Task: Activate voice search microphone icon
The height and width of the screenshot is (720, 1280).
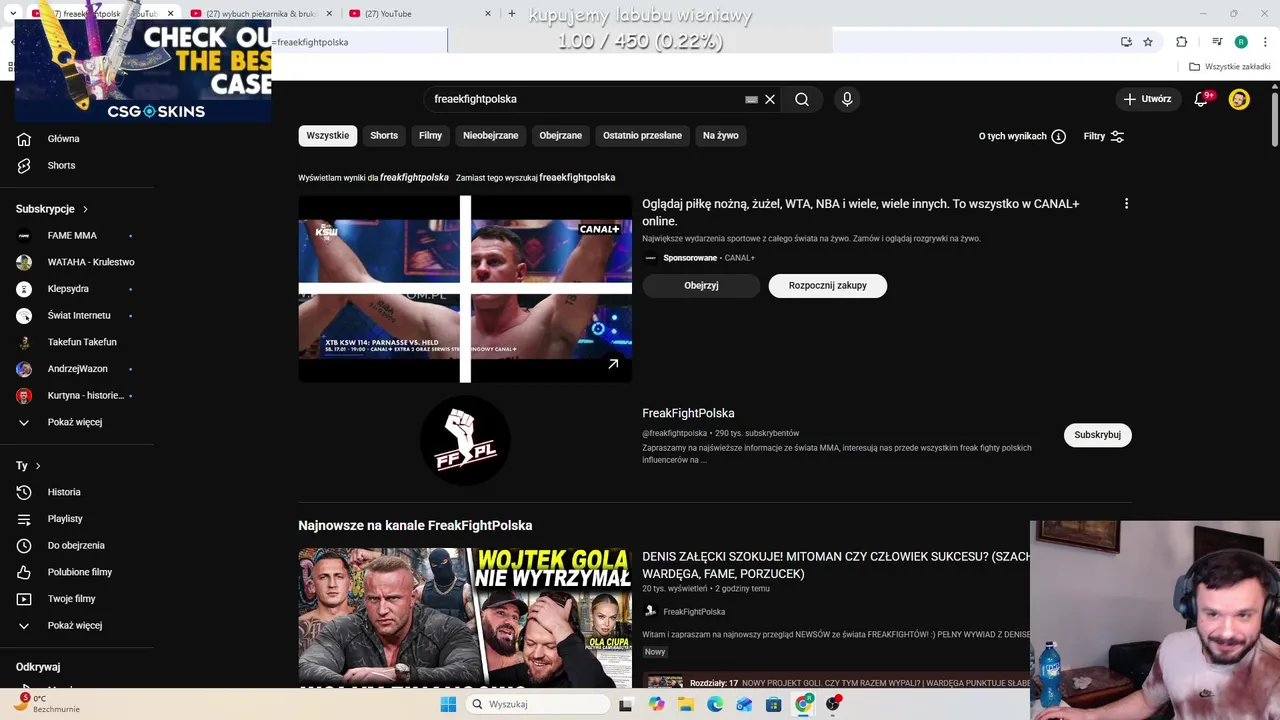Action: [847, 99]
